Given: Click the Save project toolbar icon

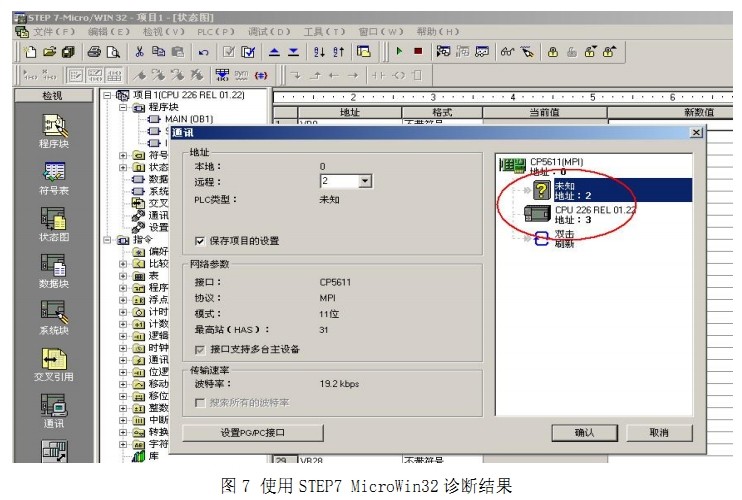Looking at the screenshot, I should pos(69,52).
